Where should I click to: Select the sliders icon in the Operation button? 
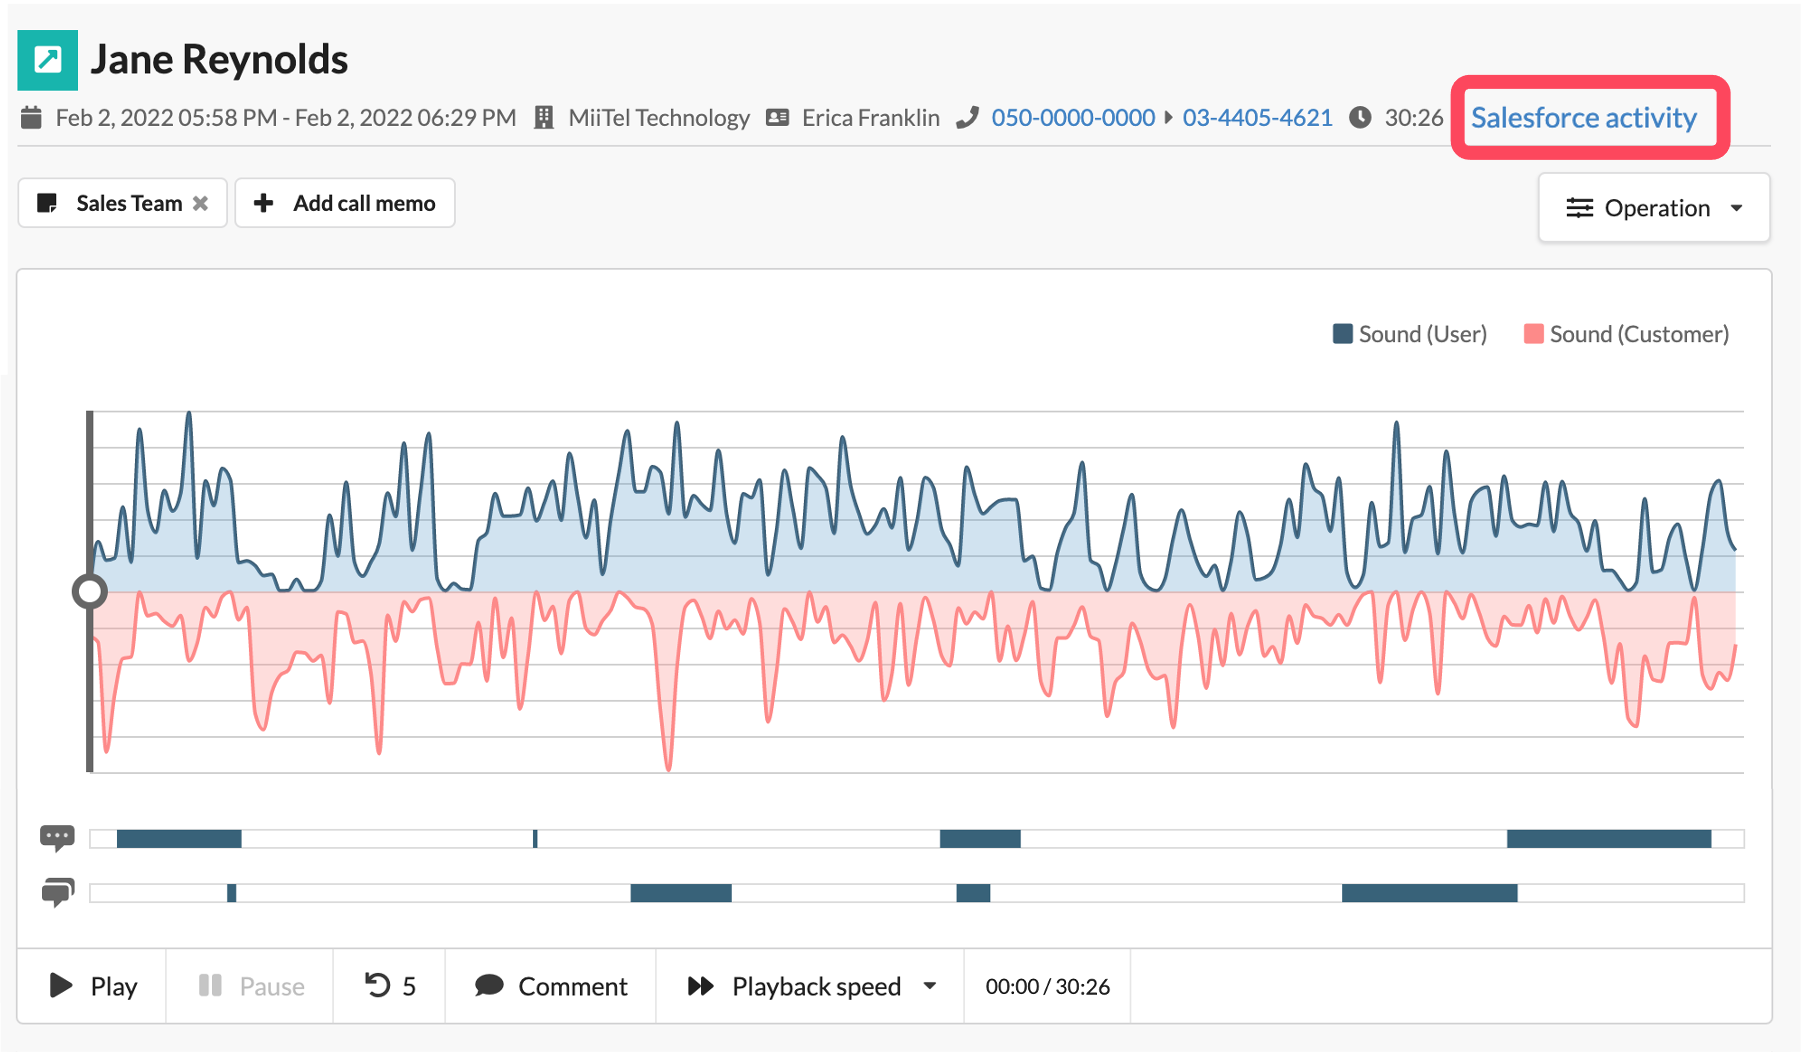coord(1579,208)
